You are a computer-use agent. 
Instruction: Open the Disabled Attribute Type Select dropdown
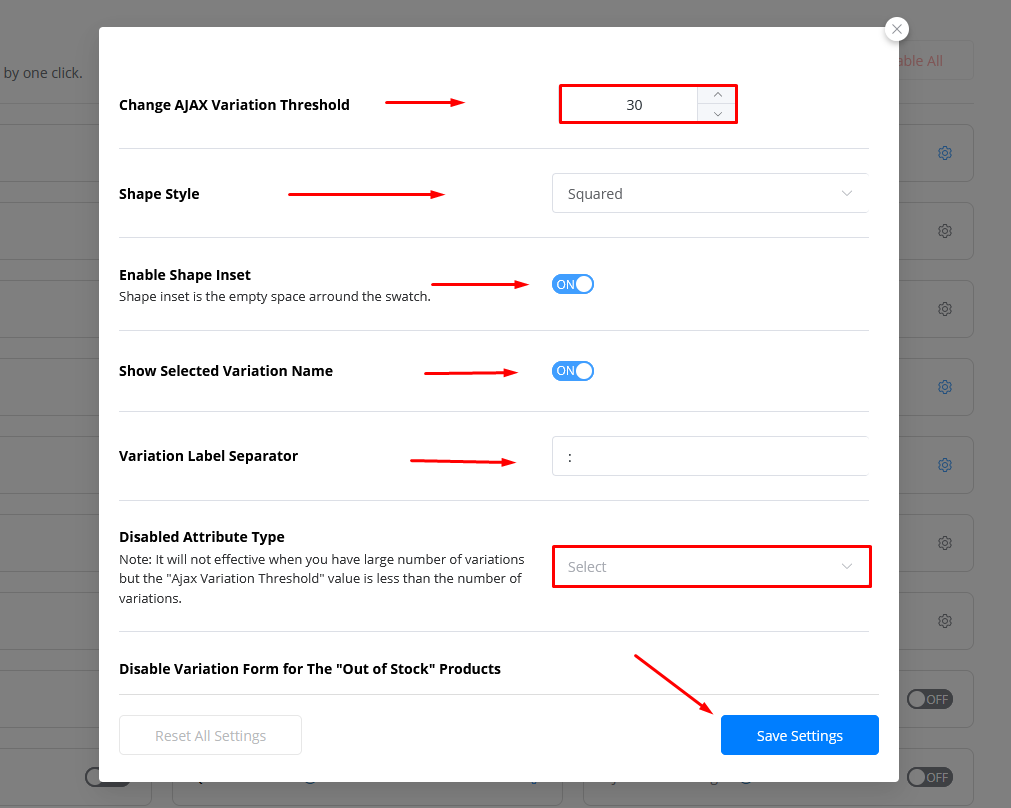pyautogui.click(x=710, y=567)
